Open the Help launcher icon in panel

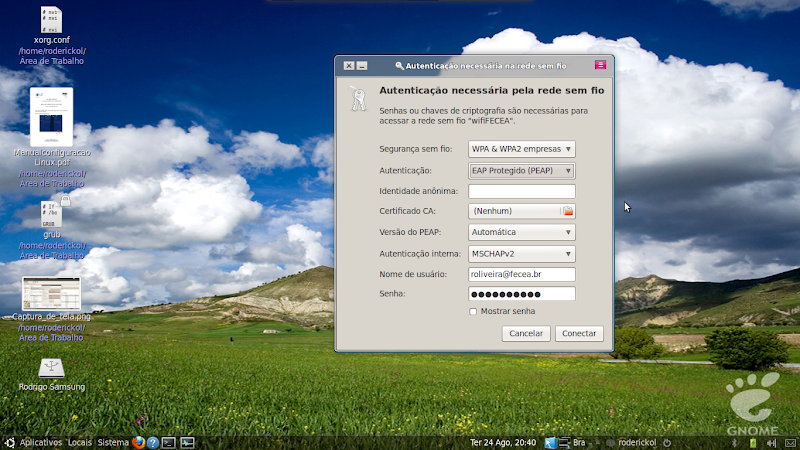pos(153,442)
